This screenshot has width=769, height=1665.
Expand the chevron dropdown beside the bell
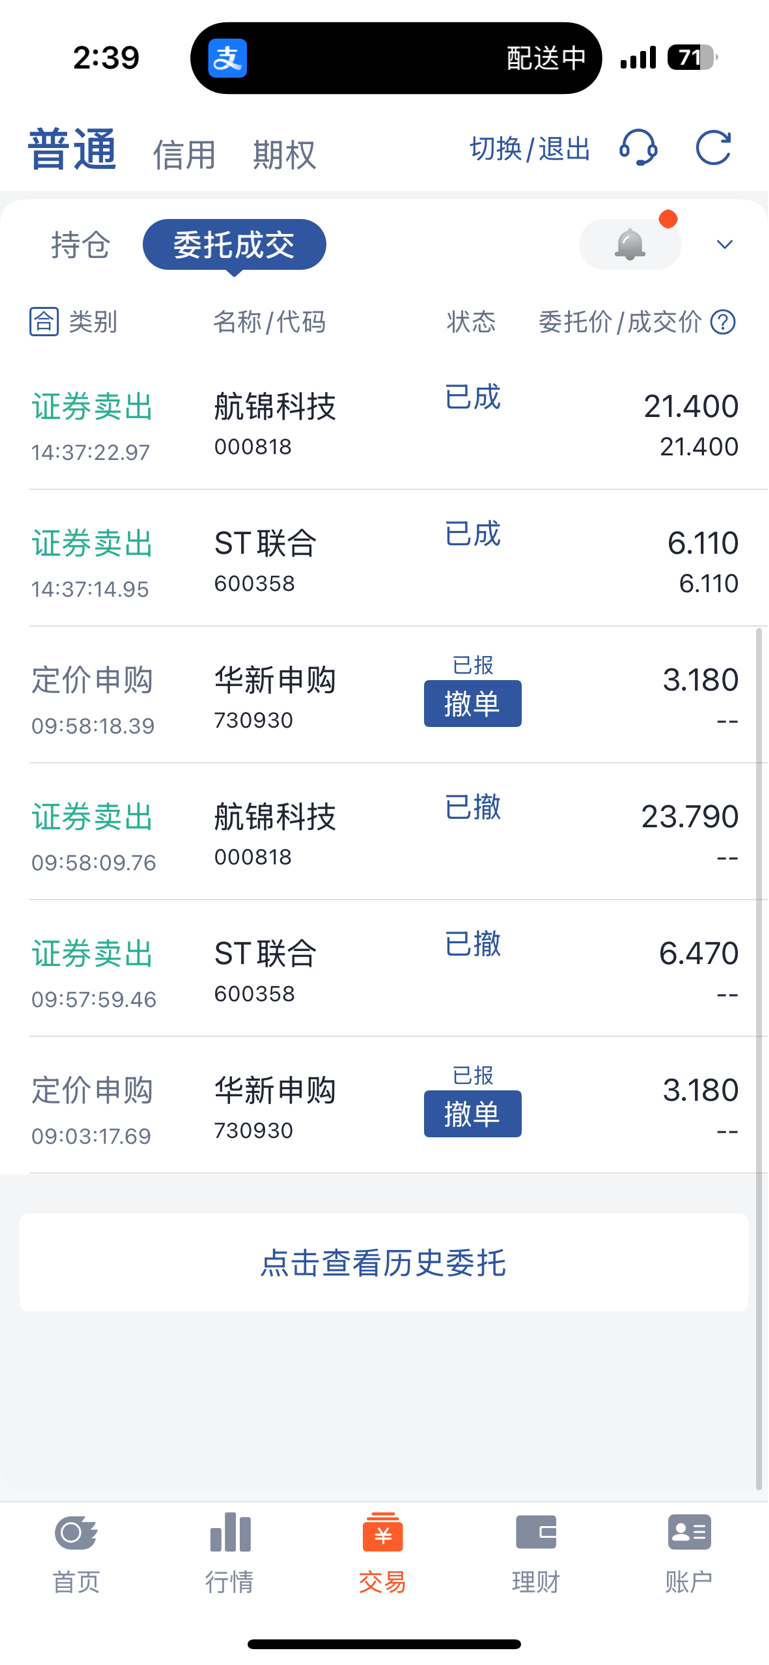[725, 245]
